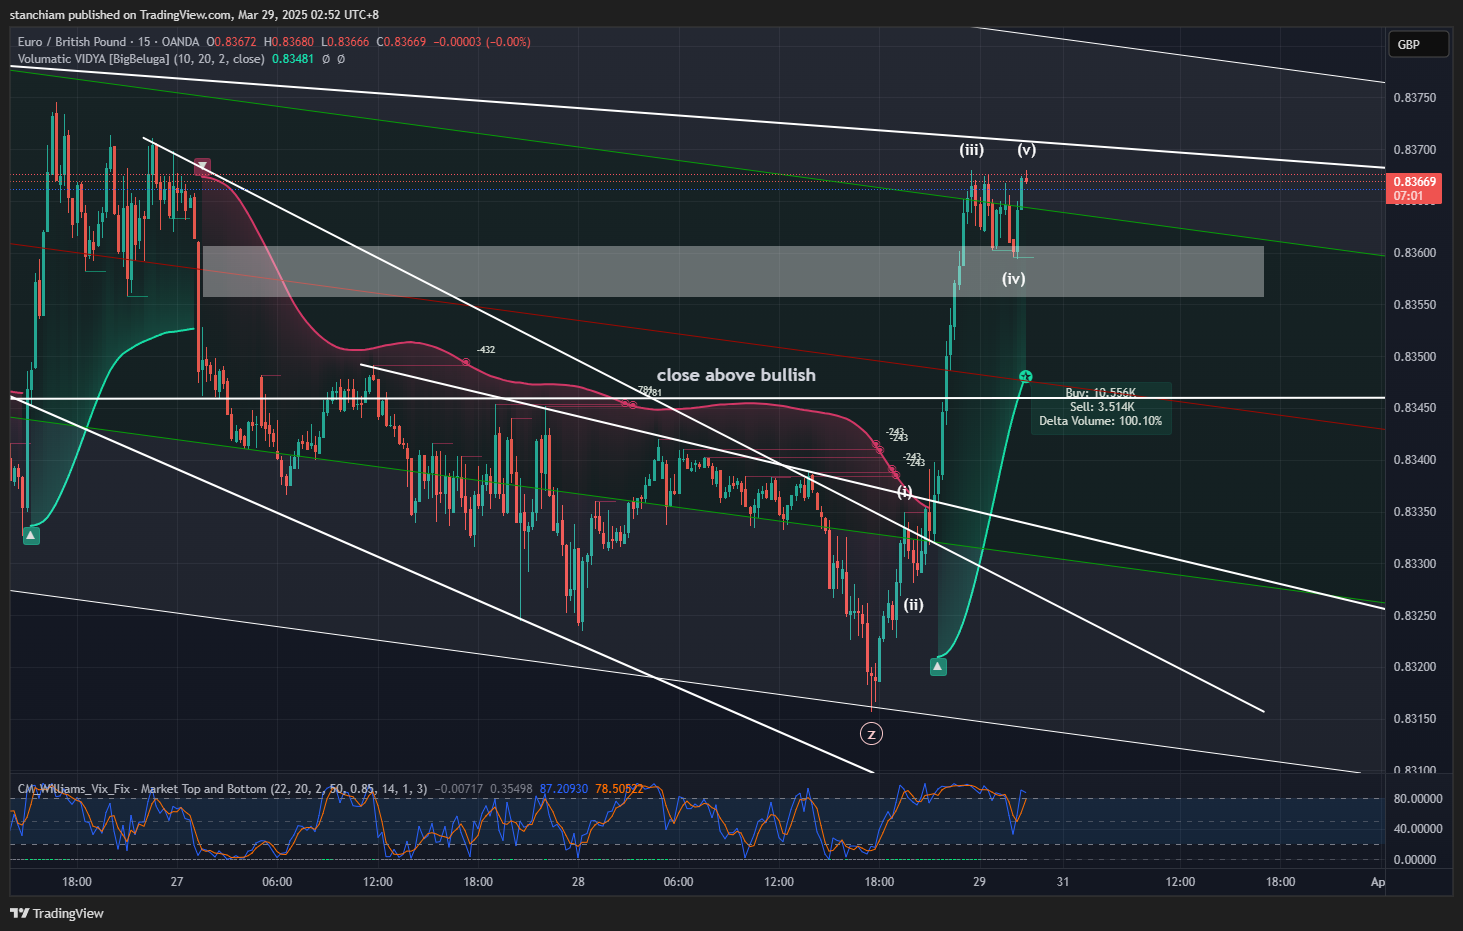Click the 40.00000 oscillator scale label
This screenshot has width=1463, height=931.
pyautogui.click(x=1418, y=829)
